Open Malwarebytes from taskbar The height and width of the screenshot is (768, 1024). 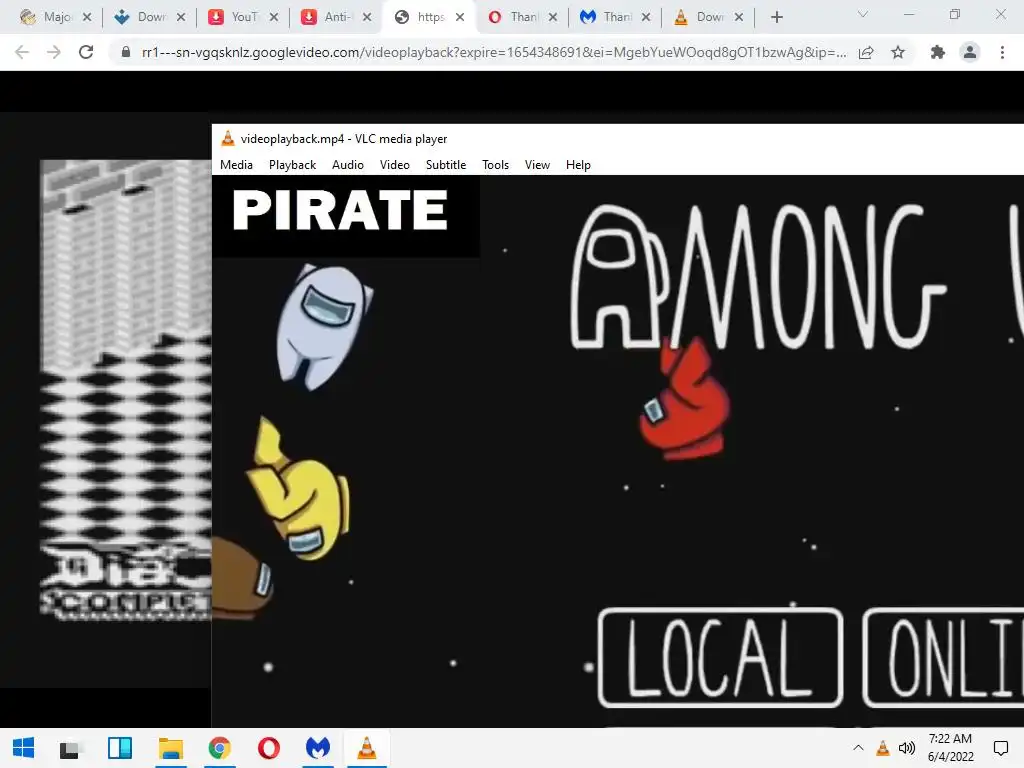(318, 748)
